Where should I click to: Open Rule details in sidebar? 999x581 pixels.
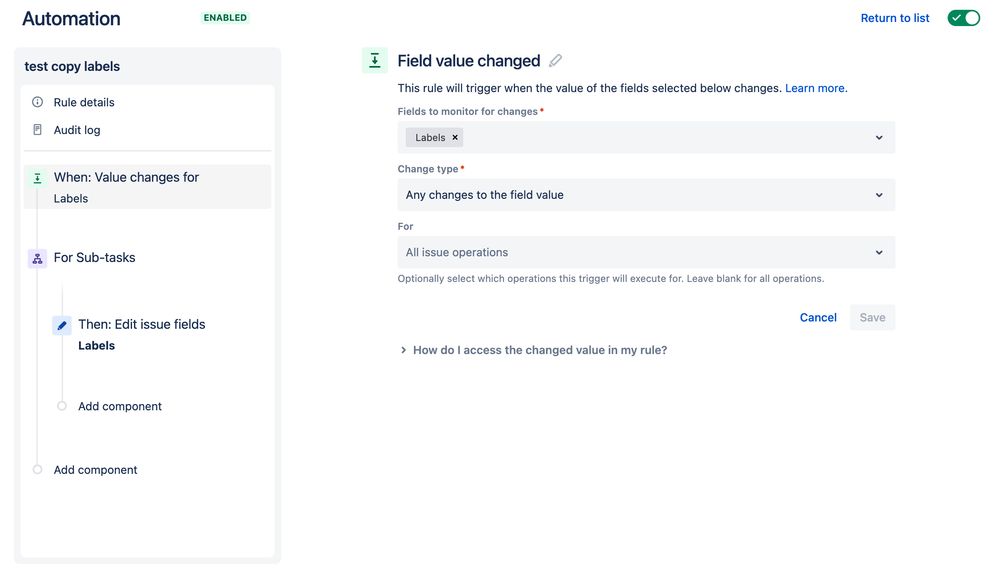[x=84, y=102]
